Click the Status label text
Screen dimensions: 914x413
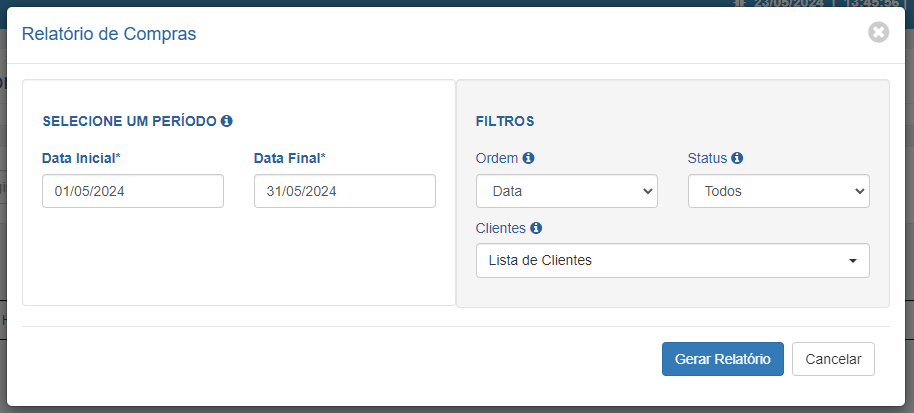click(707, 158)
